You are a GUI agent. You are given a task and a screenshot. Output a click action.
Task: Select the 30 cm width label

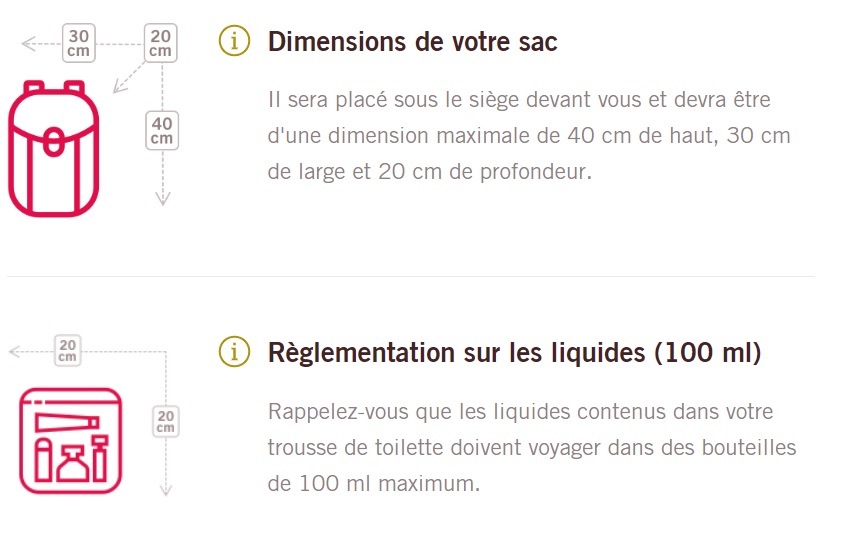click(x=77, y=43)
